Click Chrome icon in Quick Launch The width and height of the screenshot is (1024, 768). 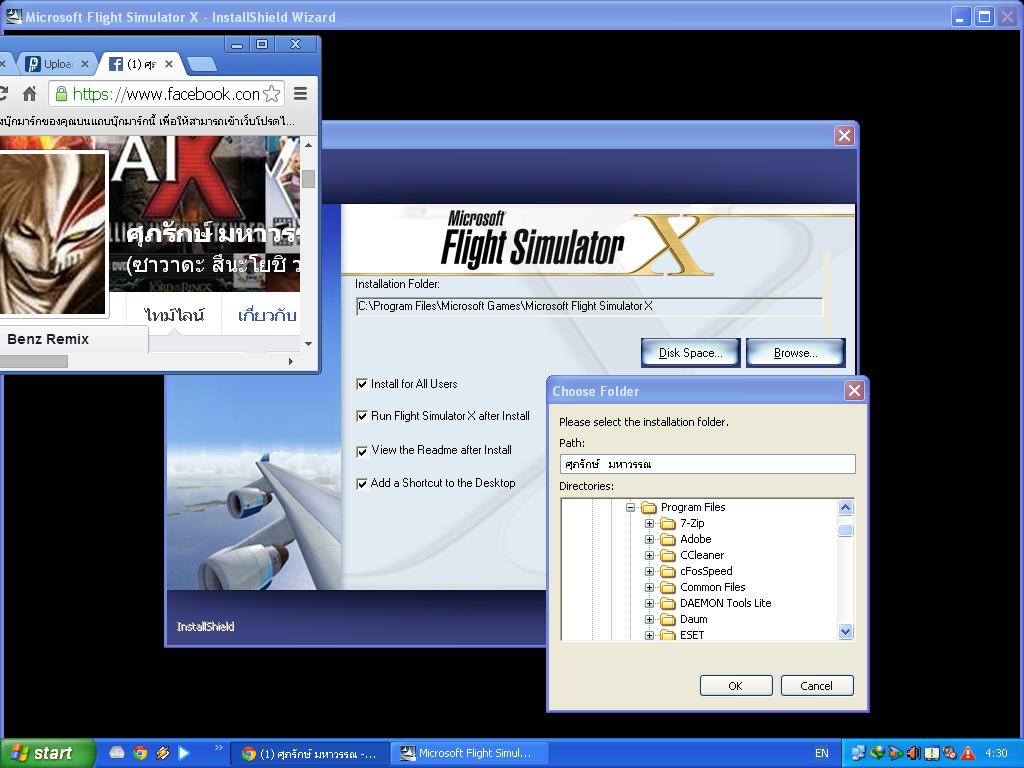[140, 753]
